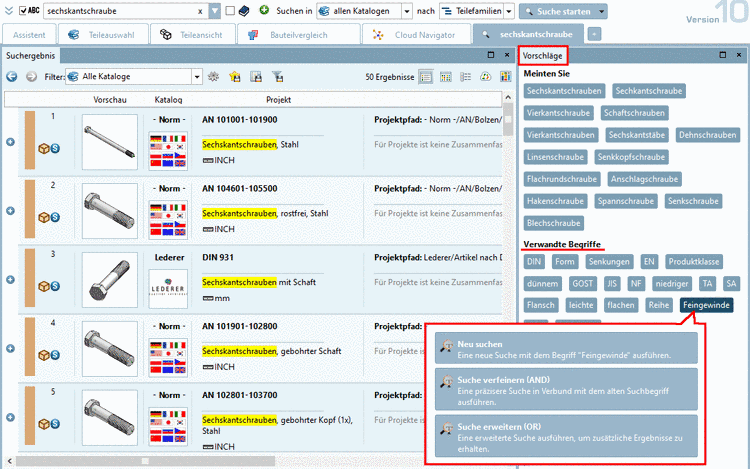The image size is (750, 469).
Task: Add a new tab with plus button
Action: tap(594, 34)
